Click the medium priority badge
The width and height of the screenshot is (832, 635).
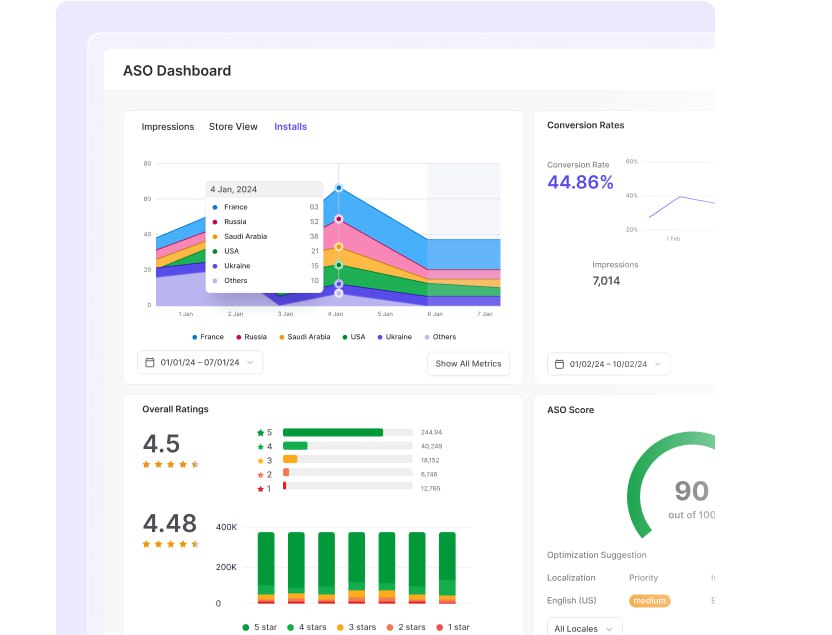click(649, 601)
